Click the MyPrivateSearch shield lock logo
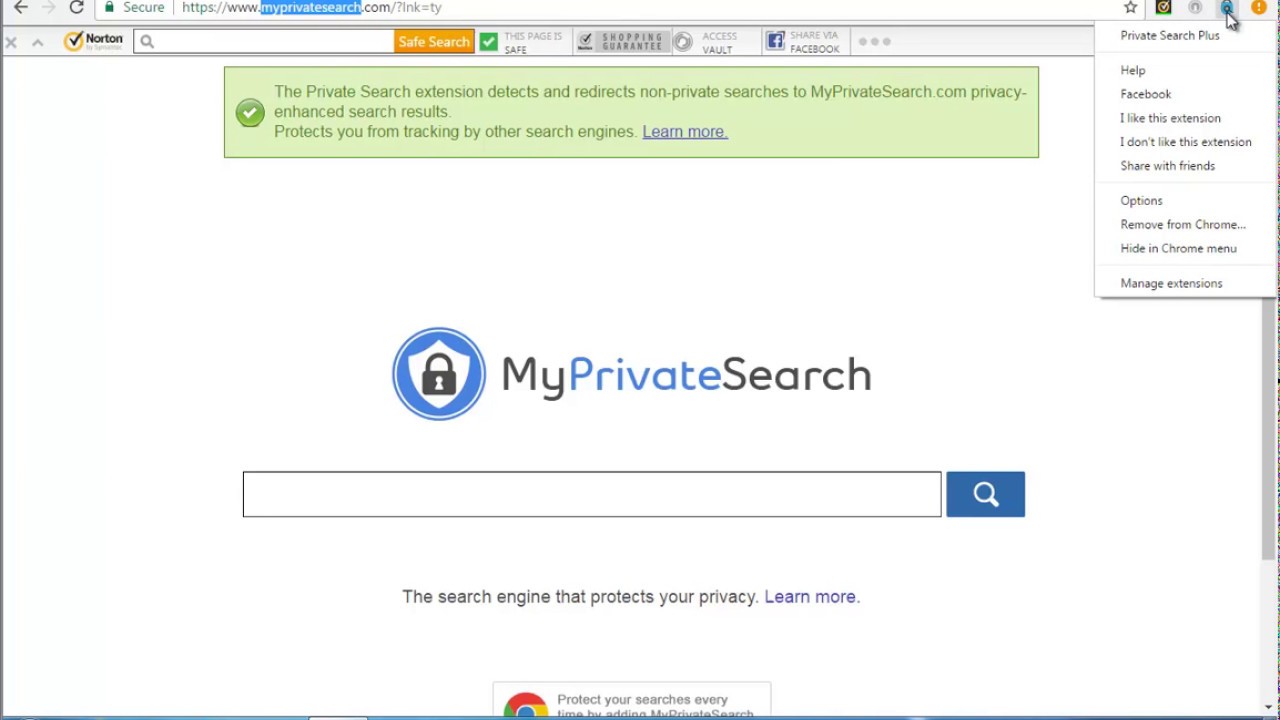 439,374
